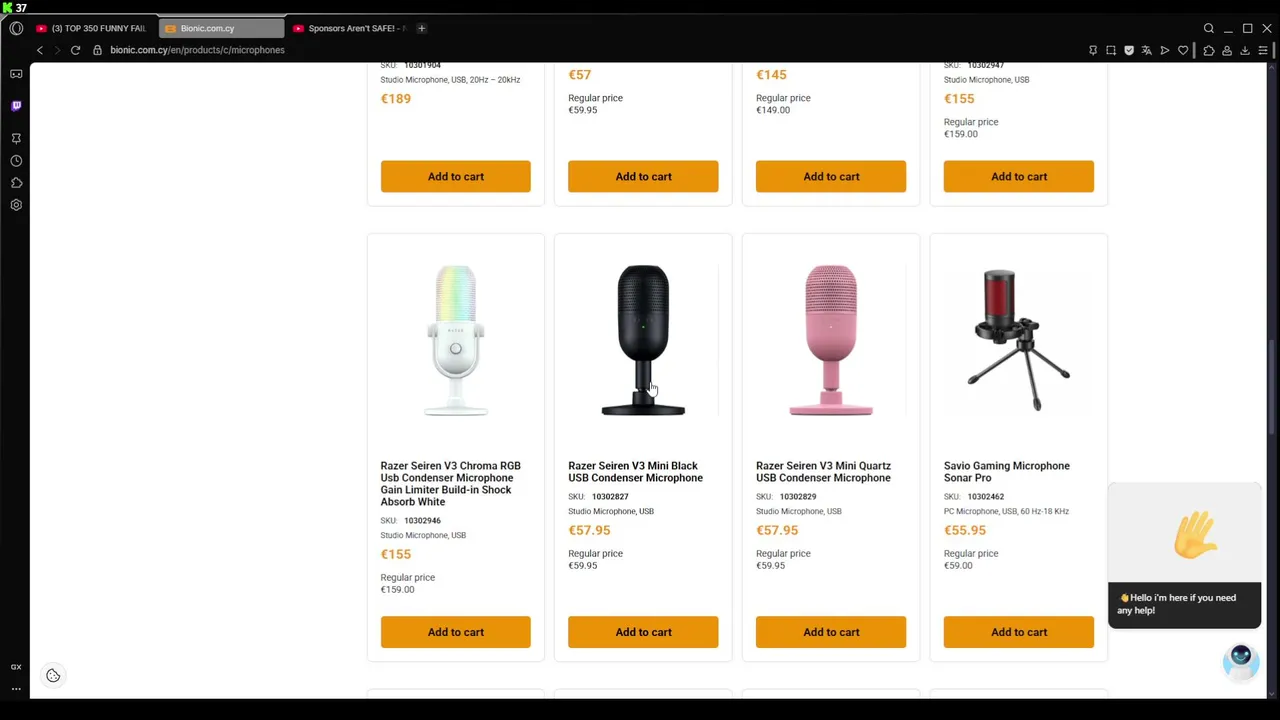The height and width of the screenshot is (720, 1280).
Task: Switch to the TOP 350 FUNNY FAIL tab
Action: click(x=97, y=28)
